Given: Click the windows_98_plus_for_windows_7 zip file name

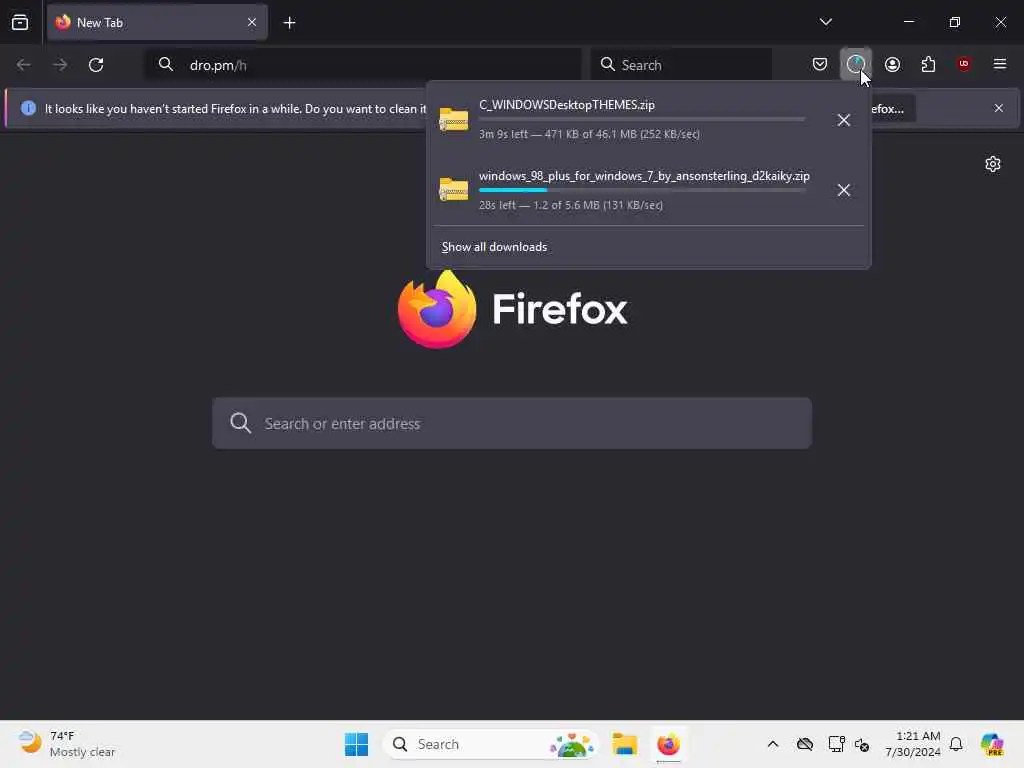Looking at the screenshot, I should click(x=644, y=176).
